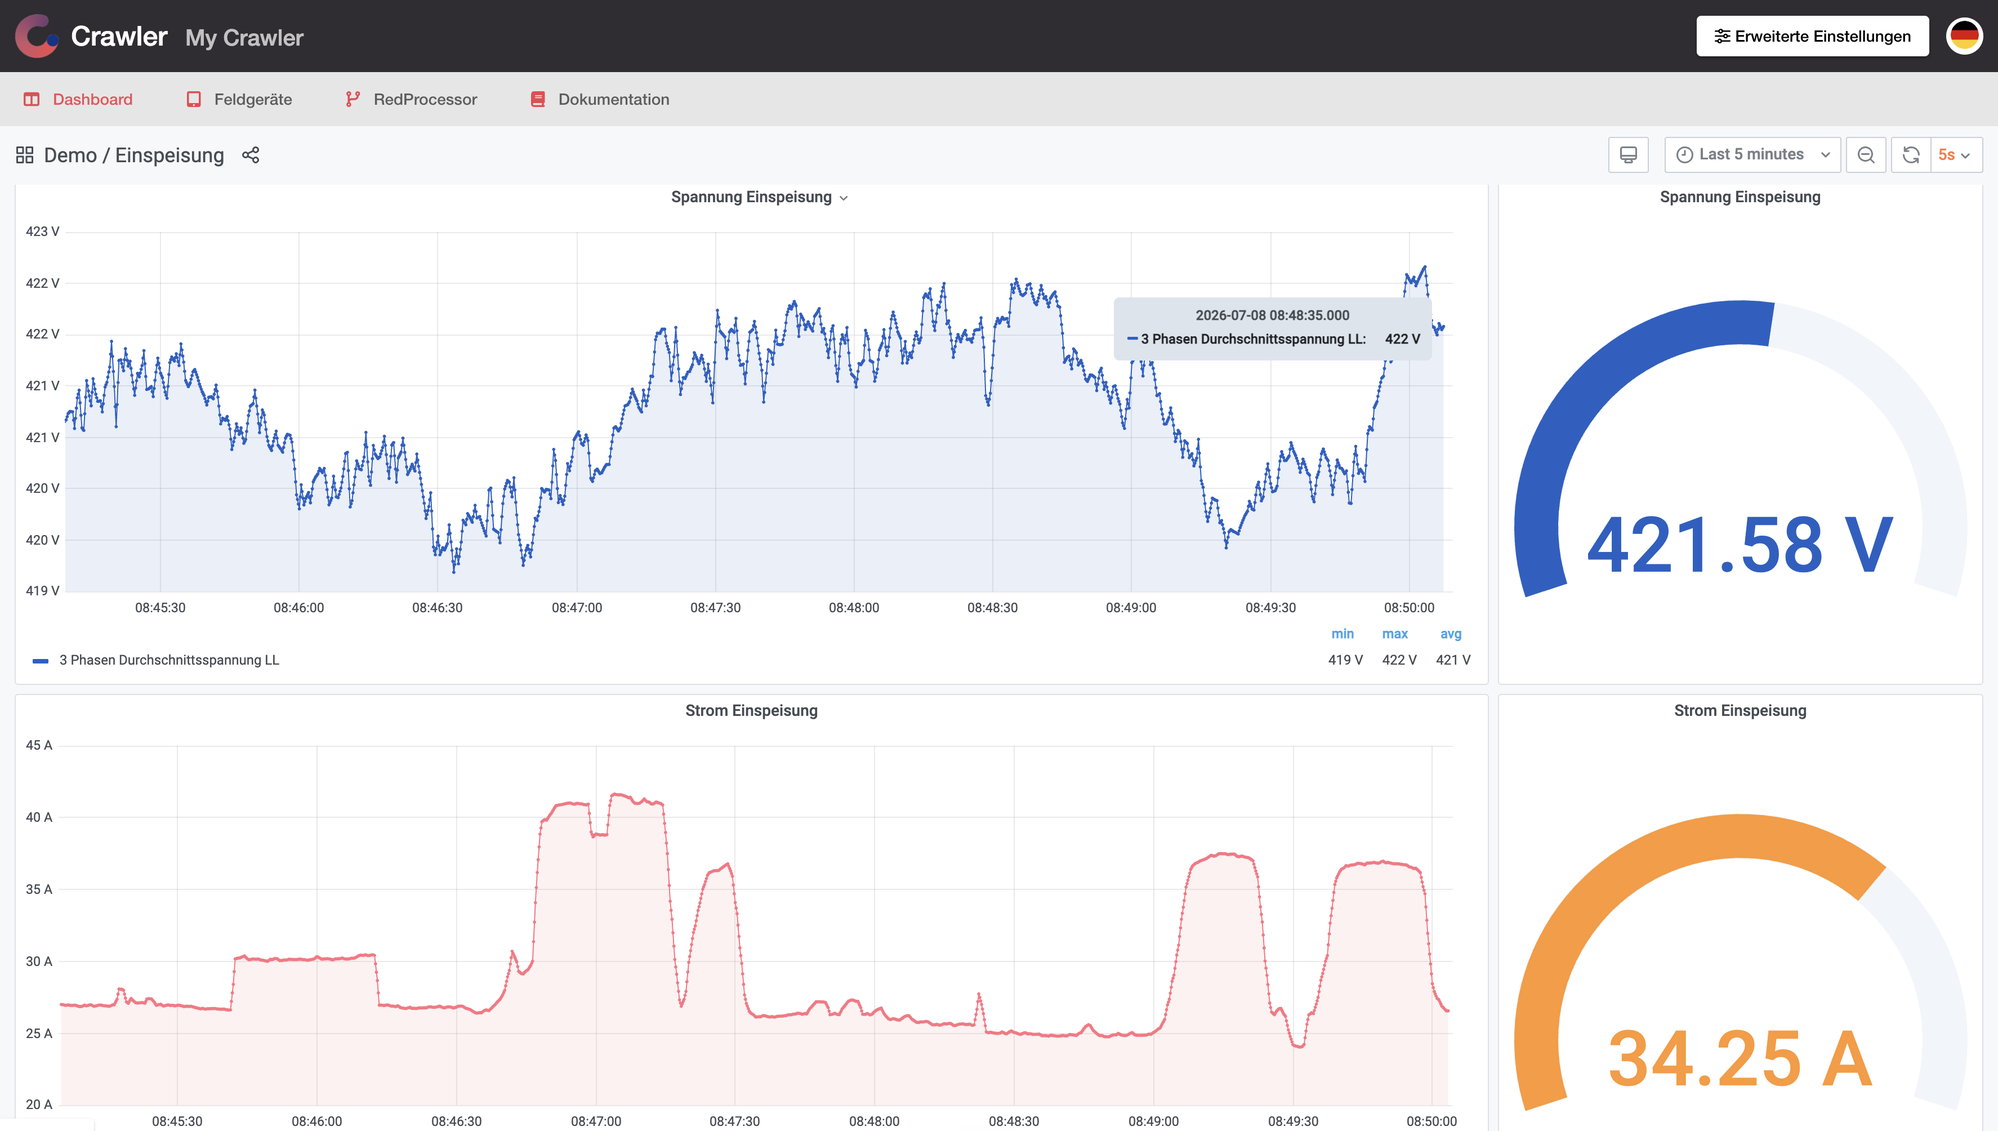This screenshot has height=1131, width=1998.
Task: Refresh the dashboard
Action: point(1911,155)
